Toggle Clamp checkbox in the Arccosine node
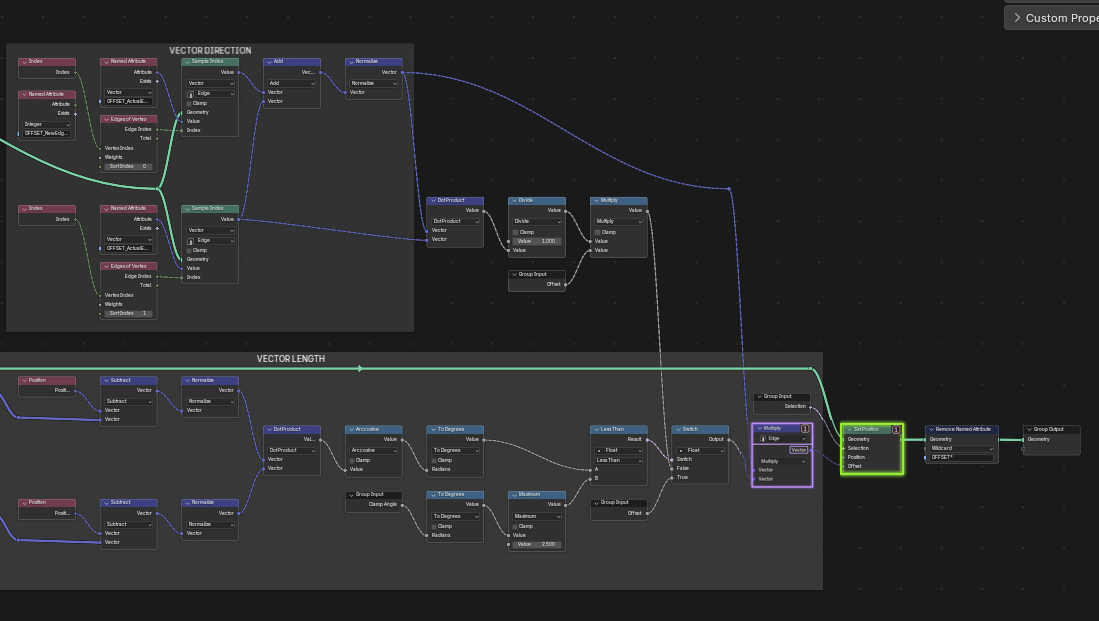Image resolution: width=1099 pixels, height=621 pixels. pos(352,460)
